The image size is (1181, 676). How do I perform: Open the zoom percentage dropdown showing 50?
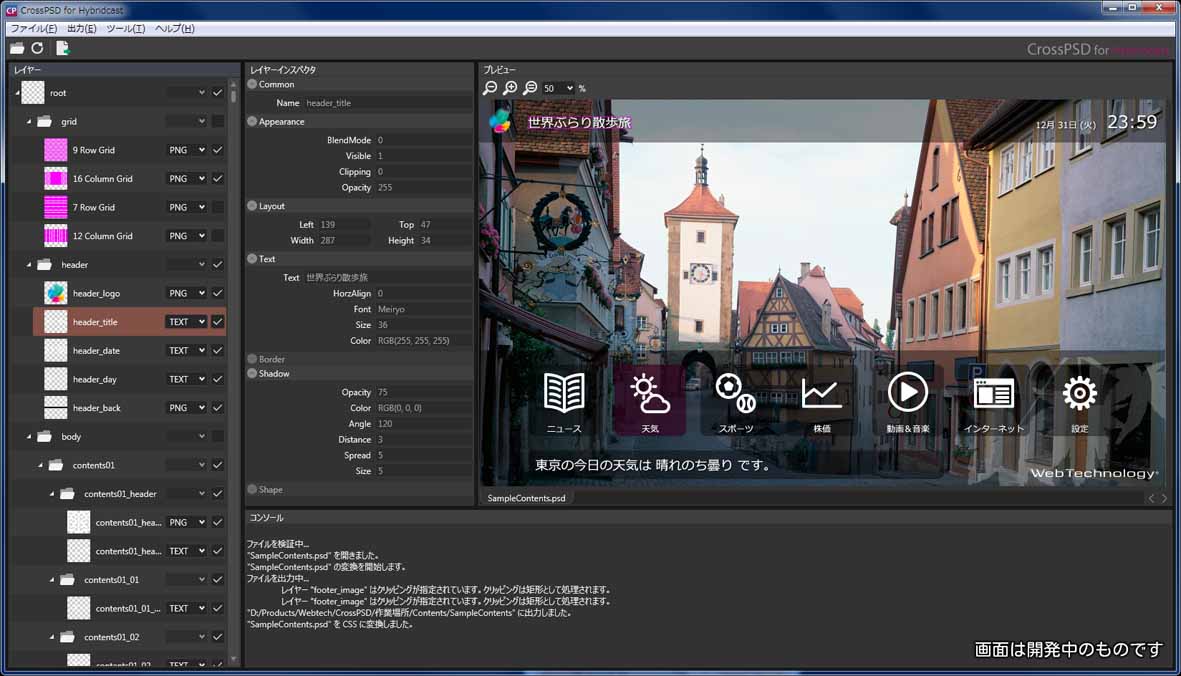point(558,88)
